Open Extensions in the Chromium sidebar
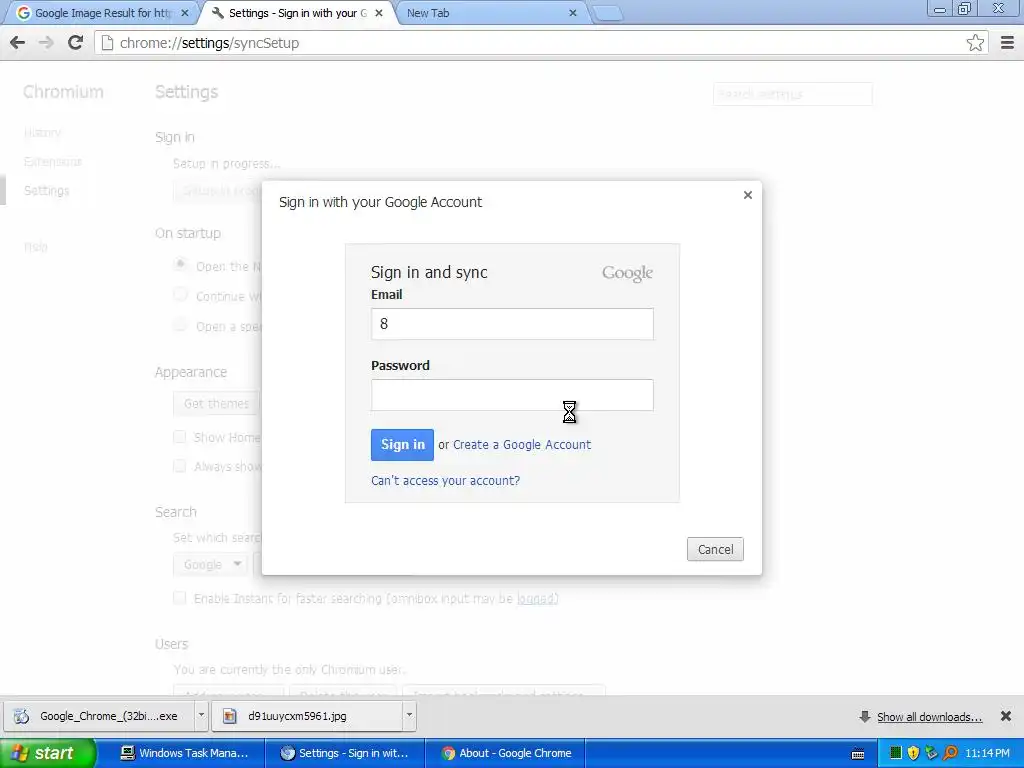Screen dimensions: 1024x768 coord(53,161)
